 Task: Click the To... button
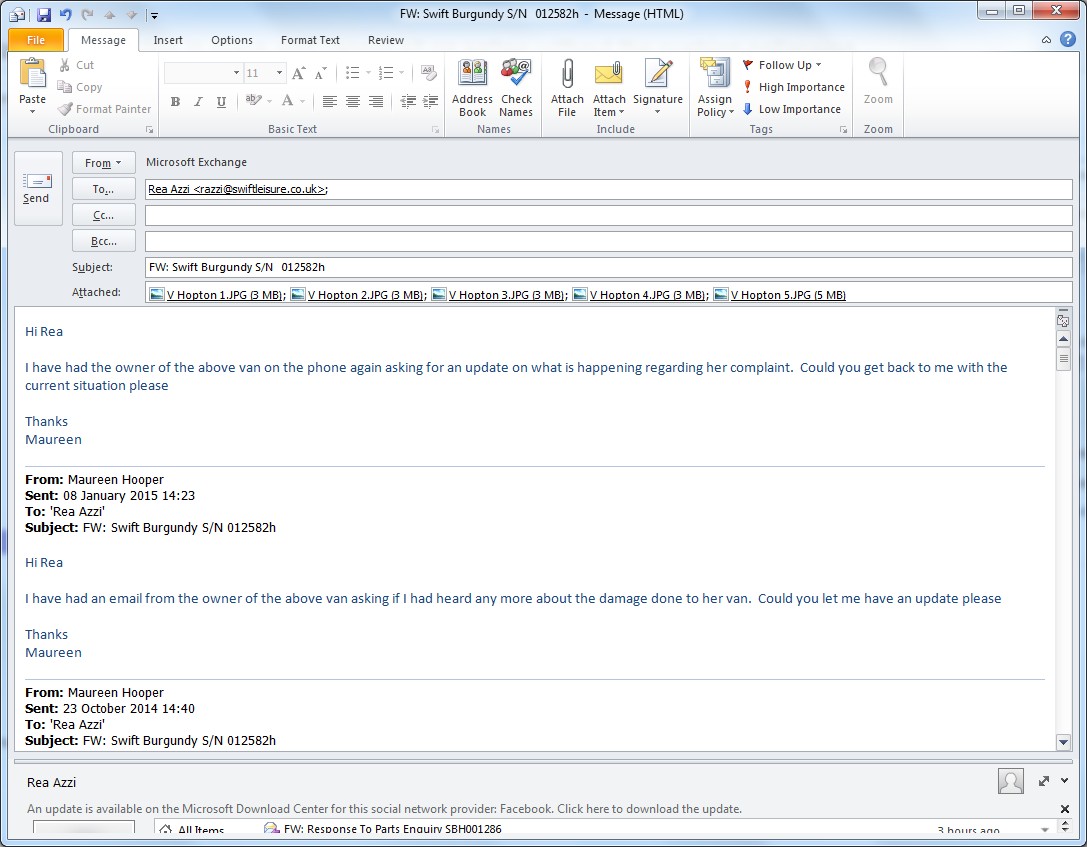103,189
